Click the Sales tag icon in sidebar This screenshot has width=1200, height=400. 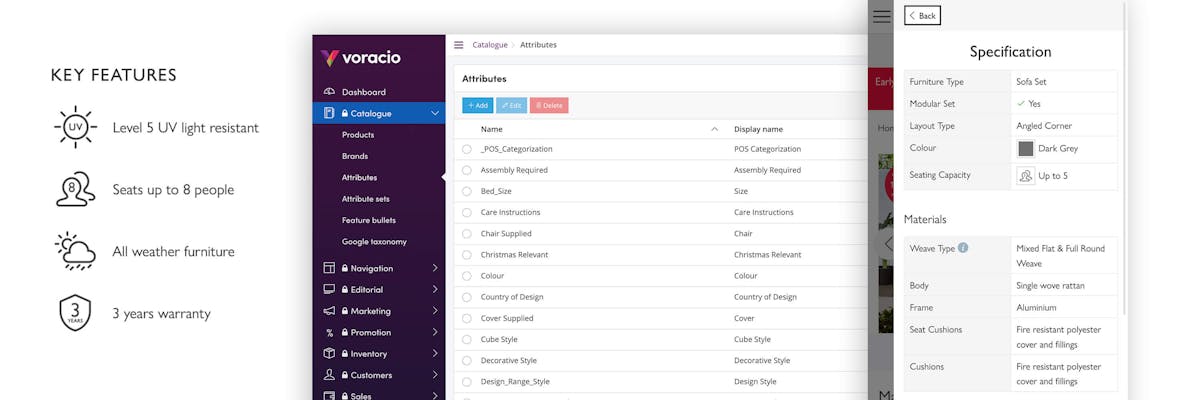pyautogui.click(x=329, y=396)
